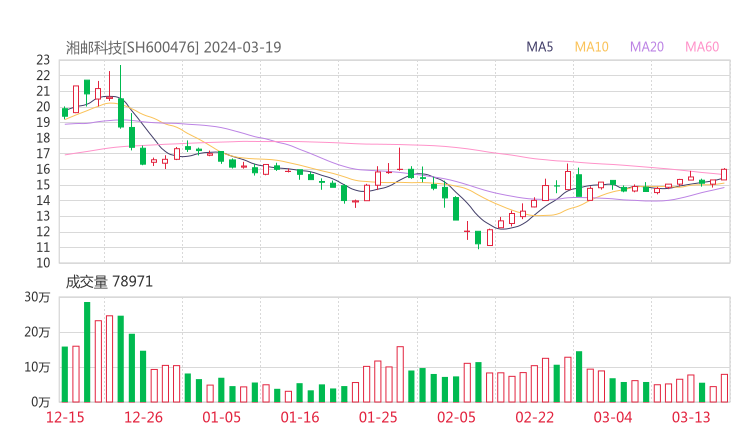Click the 10 price axis label
The image size is (740, 440).
pos(43,263)
